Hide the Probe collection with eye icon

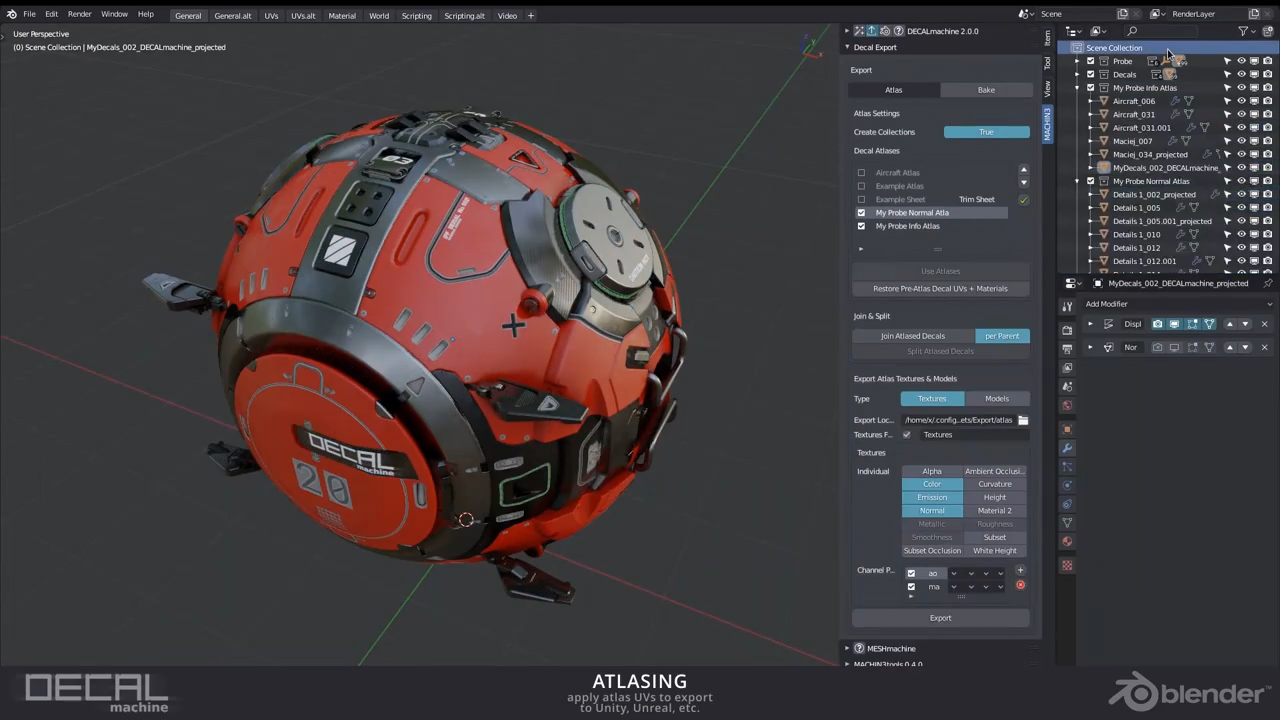coord(1241,61)
